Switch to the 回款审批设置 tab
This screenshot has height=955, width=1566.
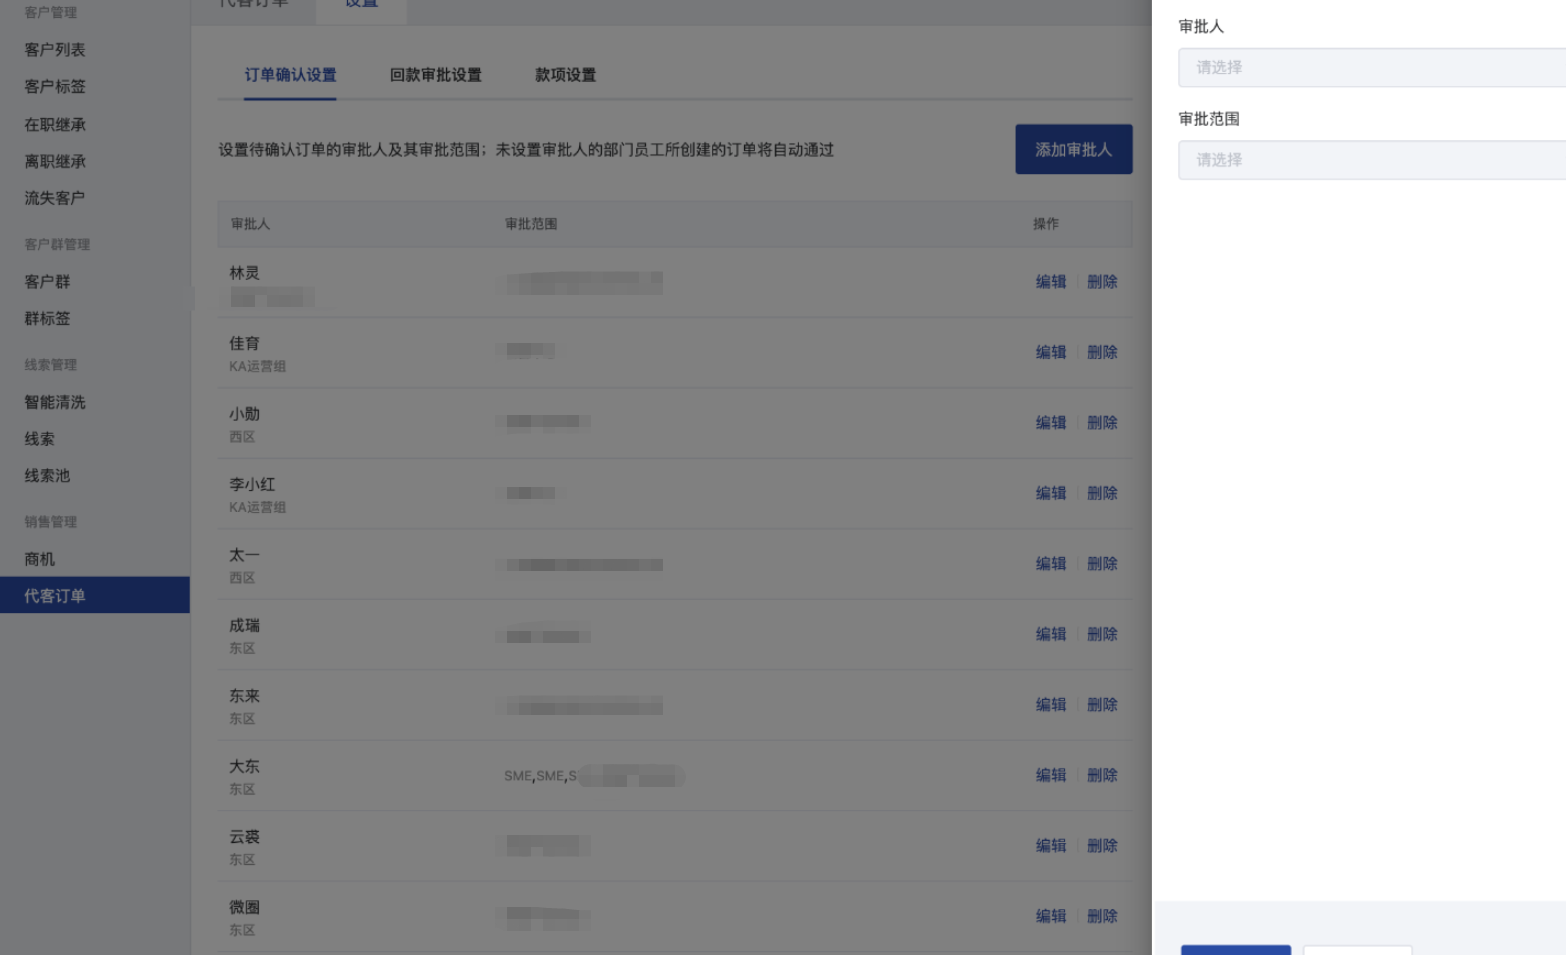point(435,75)
